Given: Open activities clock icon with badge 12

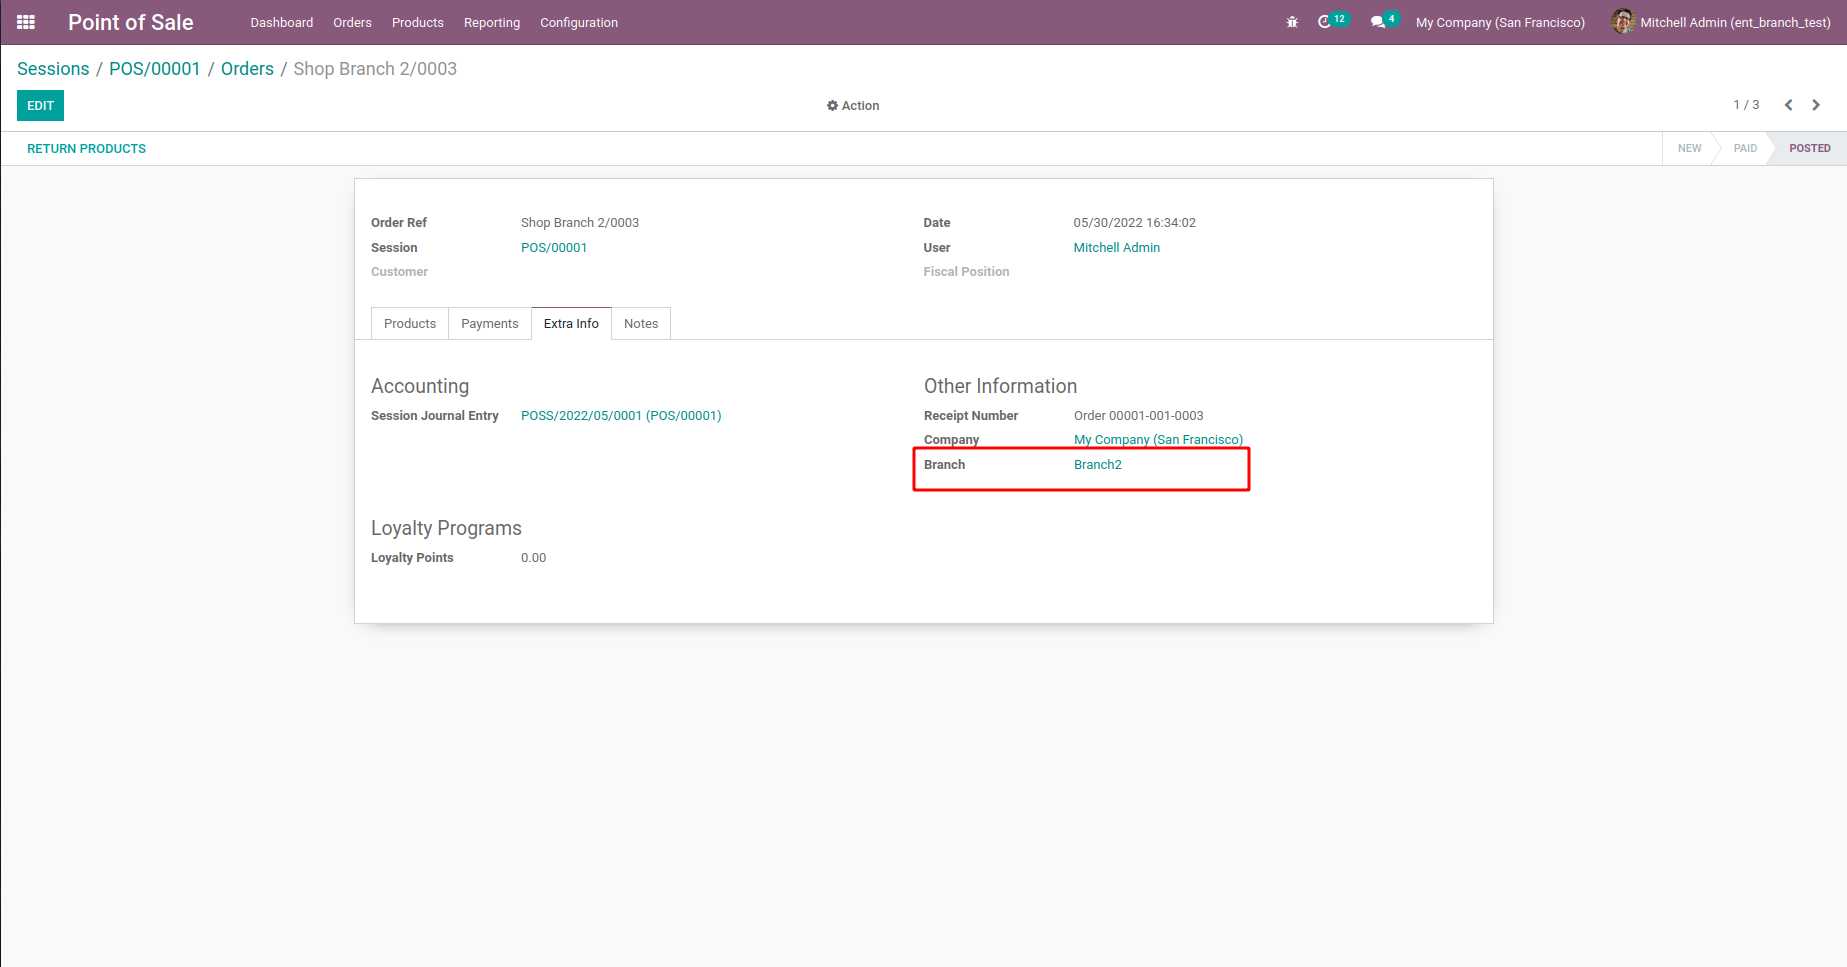Looking at the screenshot, I should point(1325,22).
